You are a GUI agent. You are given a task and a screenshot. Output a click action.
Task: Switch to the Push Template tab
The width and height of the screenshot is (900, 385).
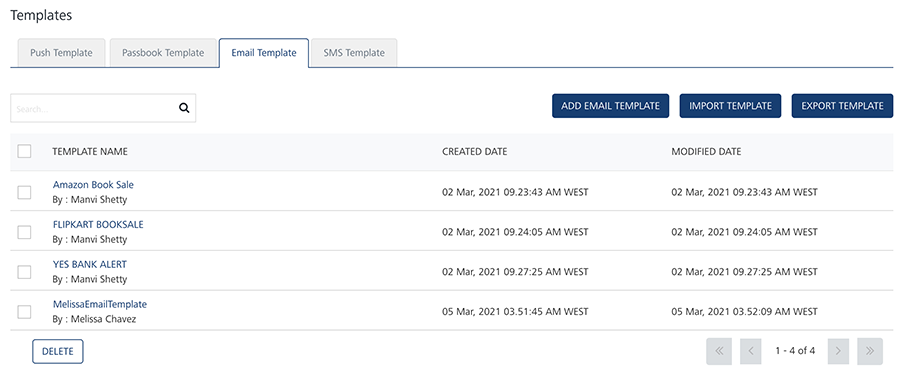tap(61, 53)
